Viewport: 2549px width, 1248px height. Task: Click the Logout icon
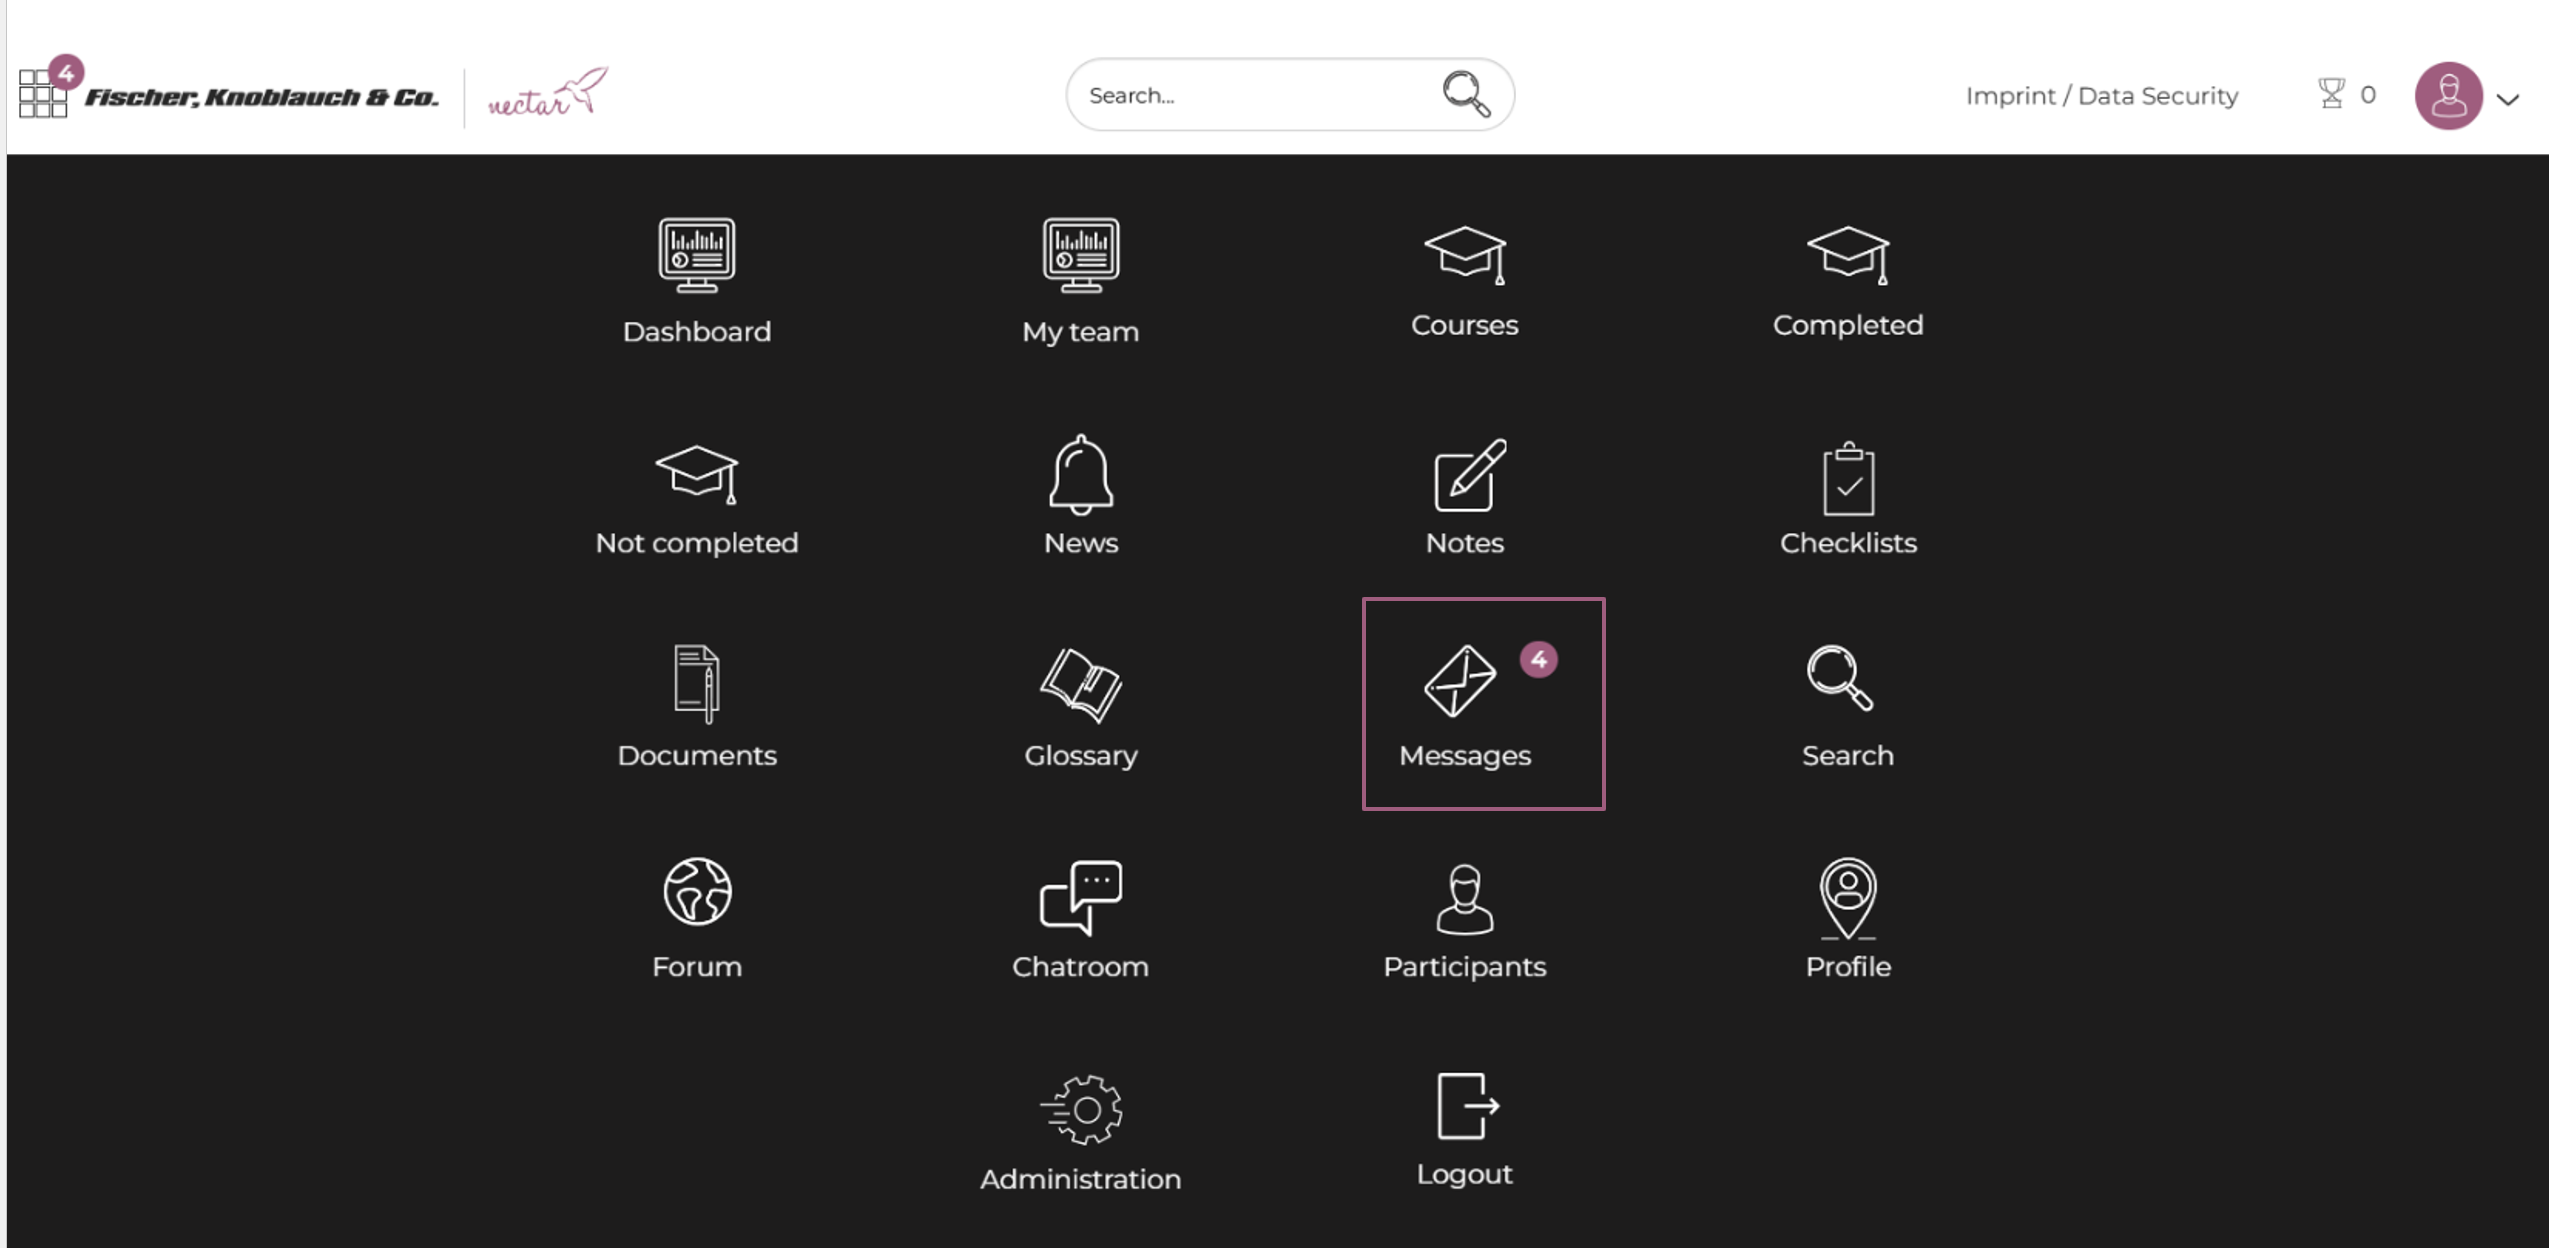[x=1464, y=1106]
